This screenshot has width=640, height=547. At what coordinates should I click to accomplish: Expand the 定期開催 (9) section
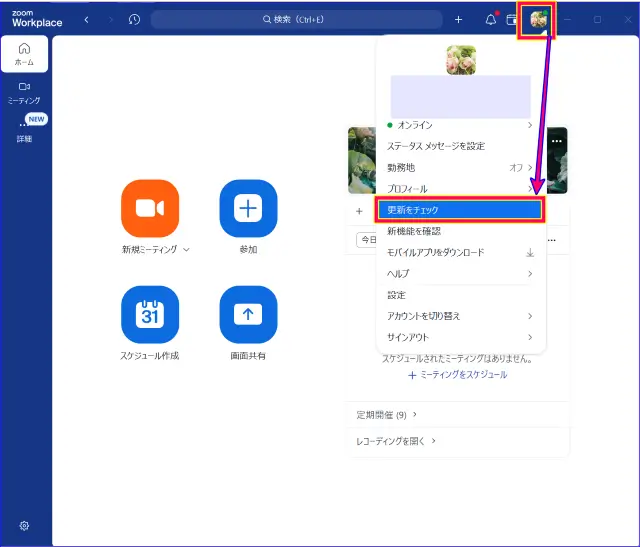(x=386, y=414)
